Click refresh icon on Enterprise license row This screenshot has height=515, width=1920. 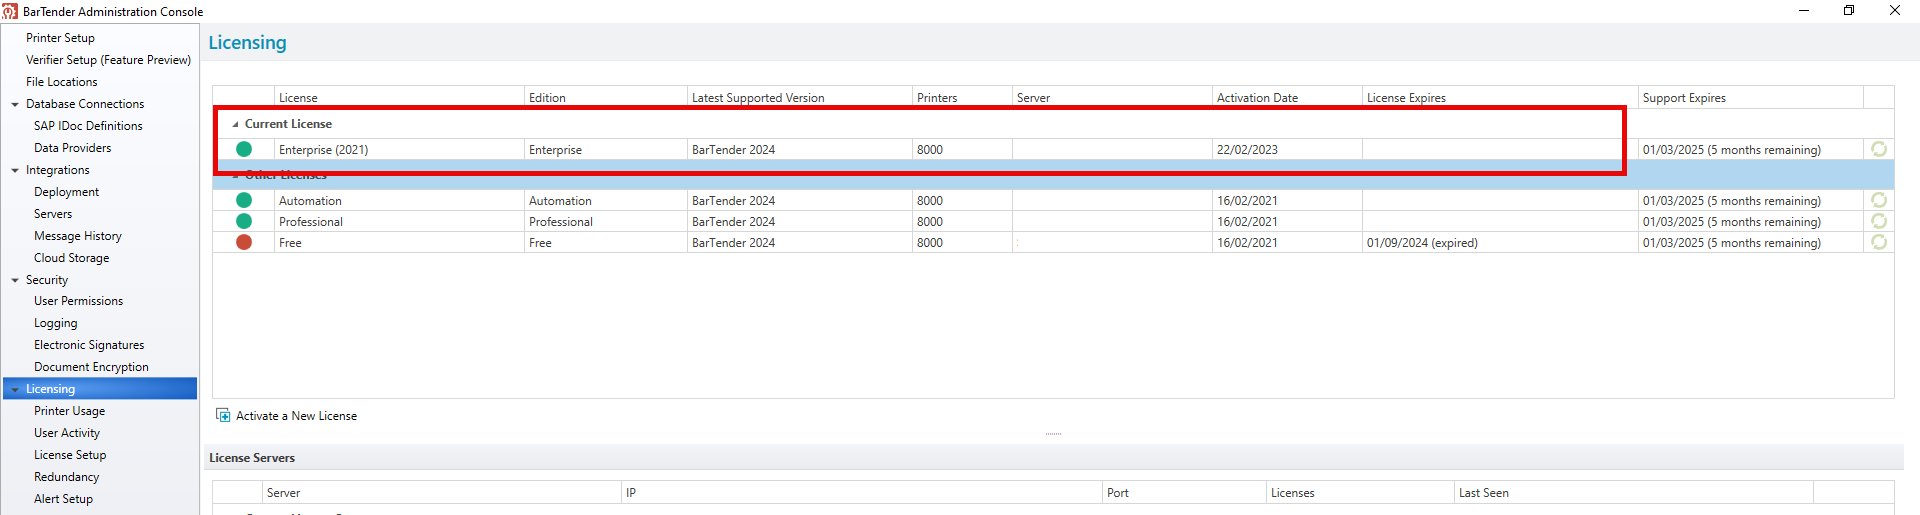(1879, 149)
